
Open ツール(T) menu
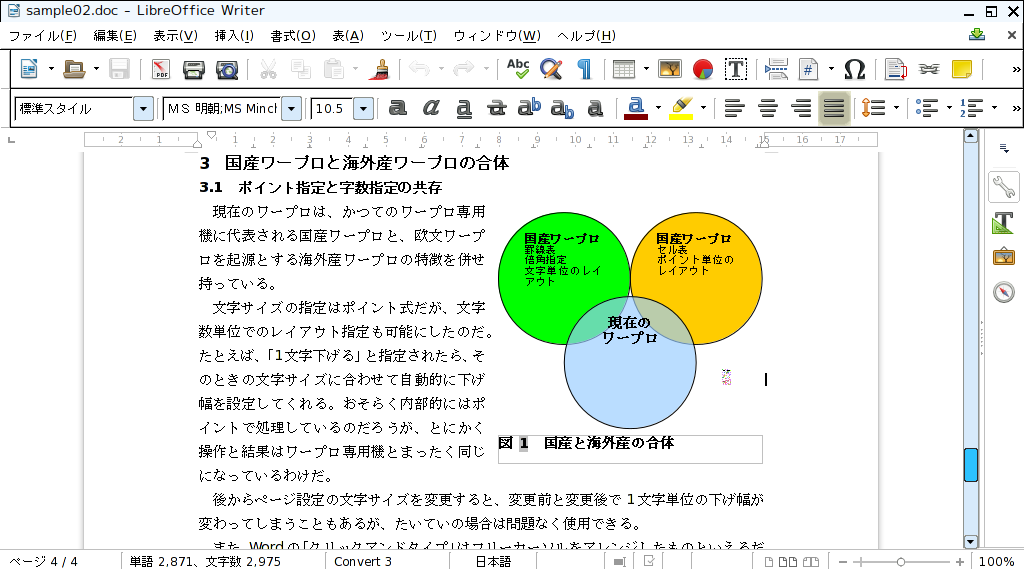click(409, 35)
